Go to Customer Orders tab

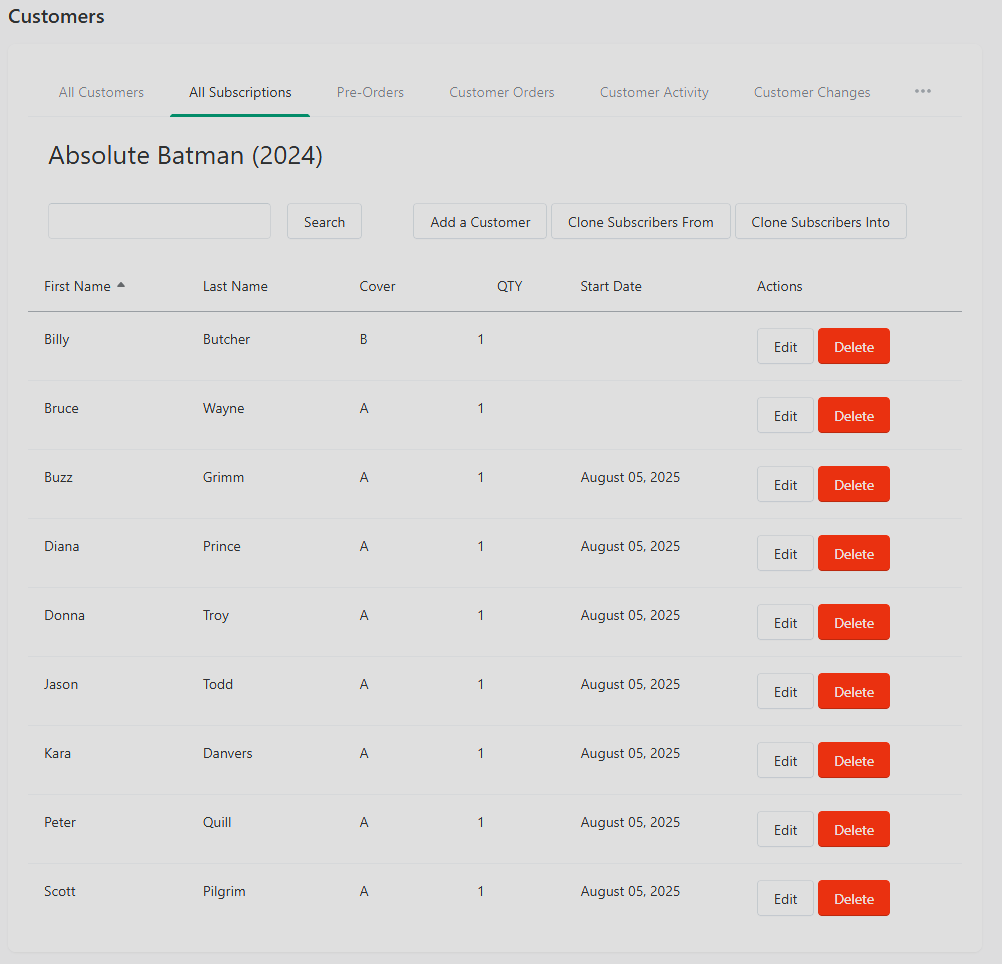point(502,92)
